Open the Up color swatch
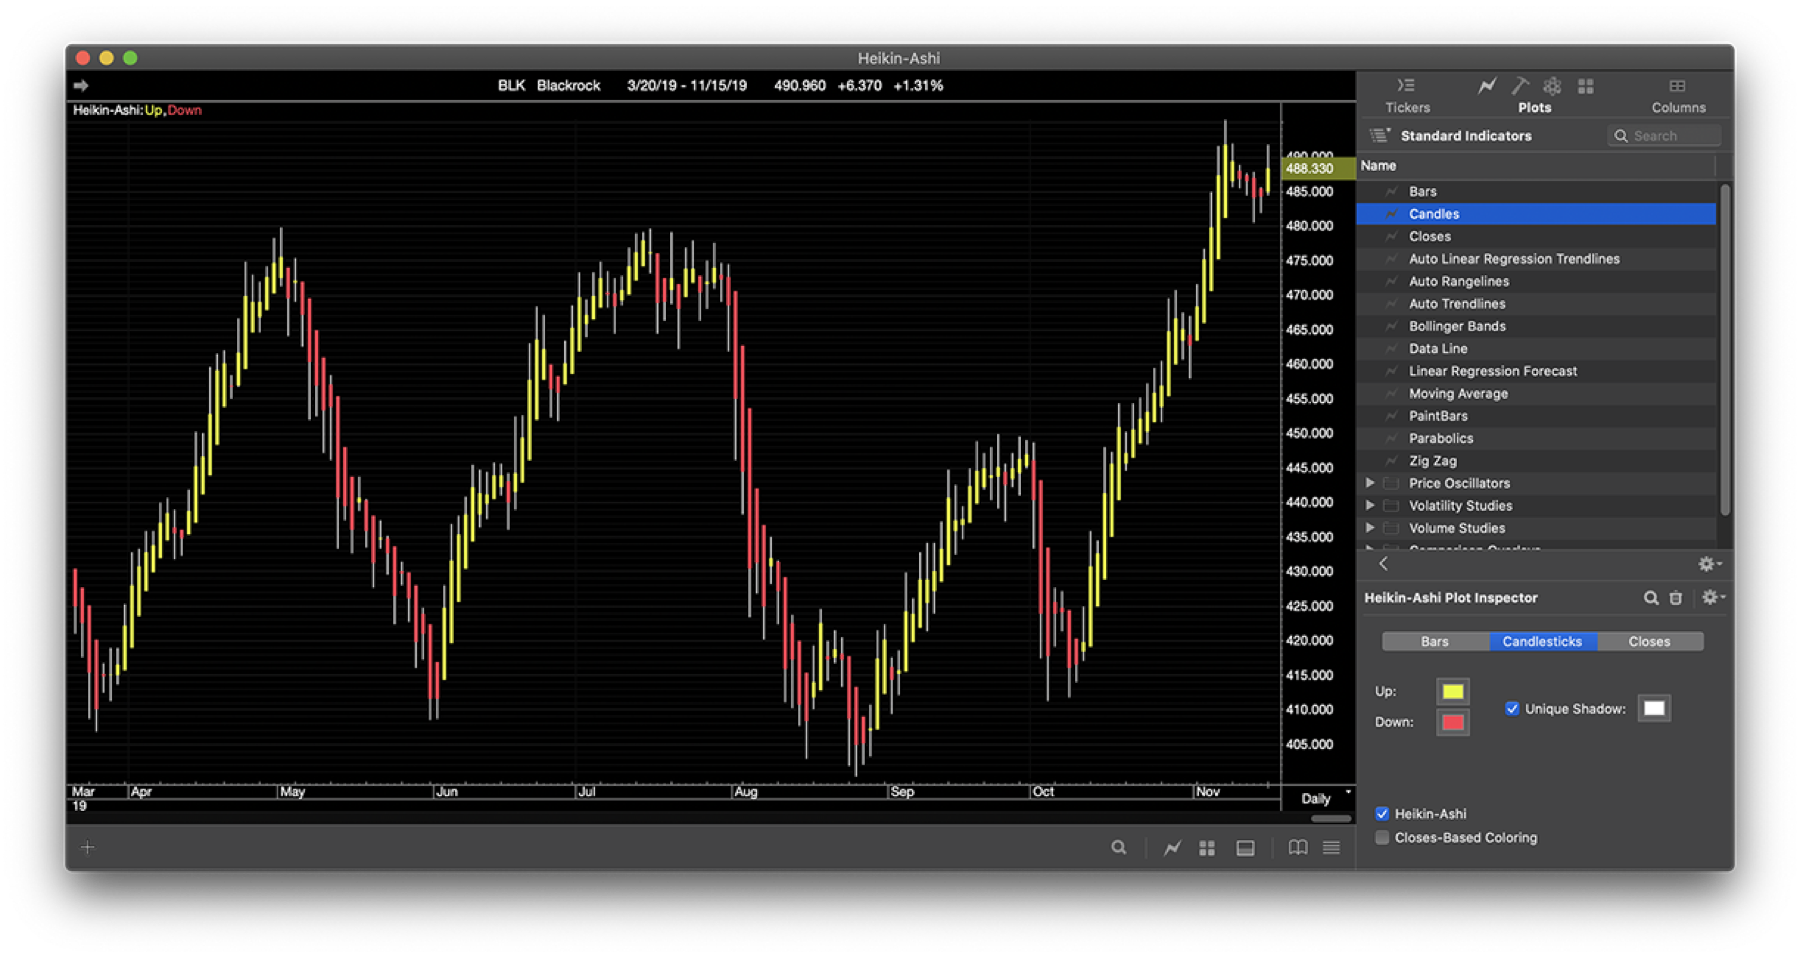The height and width of the screenshot is (958, 1800). tap(1453, 692)
